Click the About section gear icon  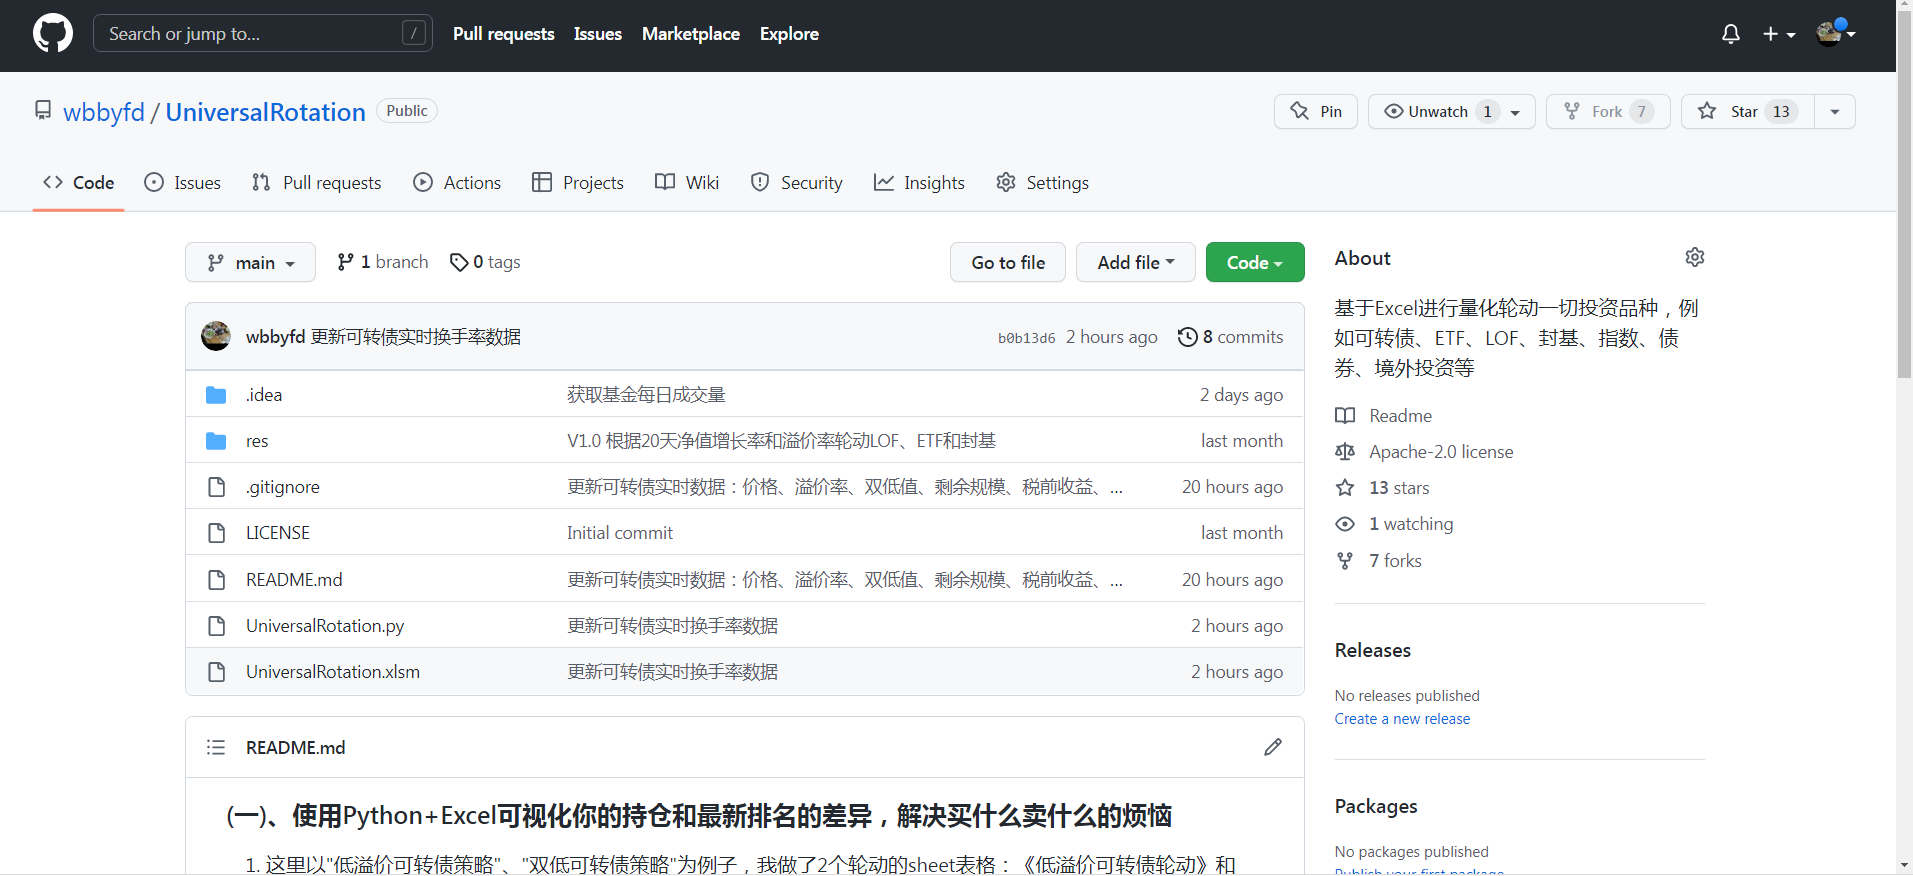(x=1694, y=258)
